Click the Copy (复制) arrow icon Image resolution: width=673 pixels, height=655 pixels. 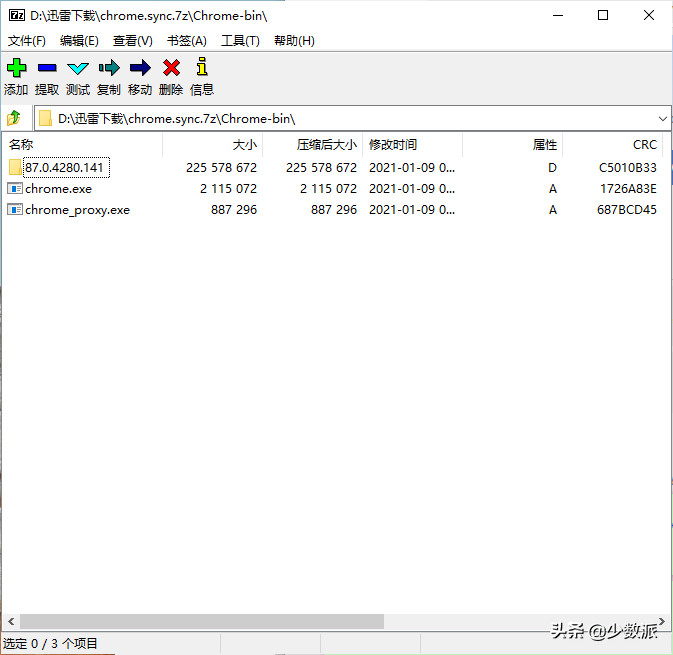pos(109,68)
